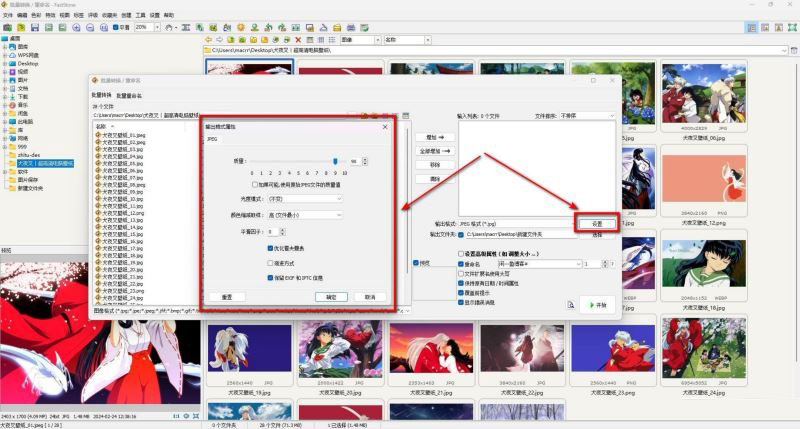The image size is (800, 429).
Task: Click the 全部增加 add all button
Action: [435, 151]
